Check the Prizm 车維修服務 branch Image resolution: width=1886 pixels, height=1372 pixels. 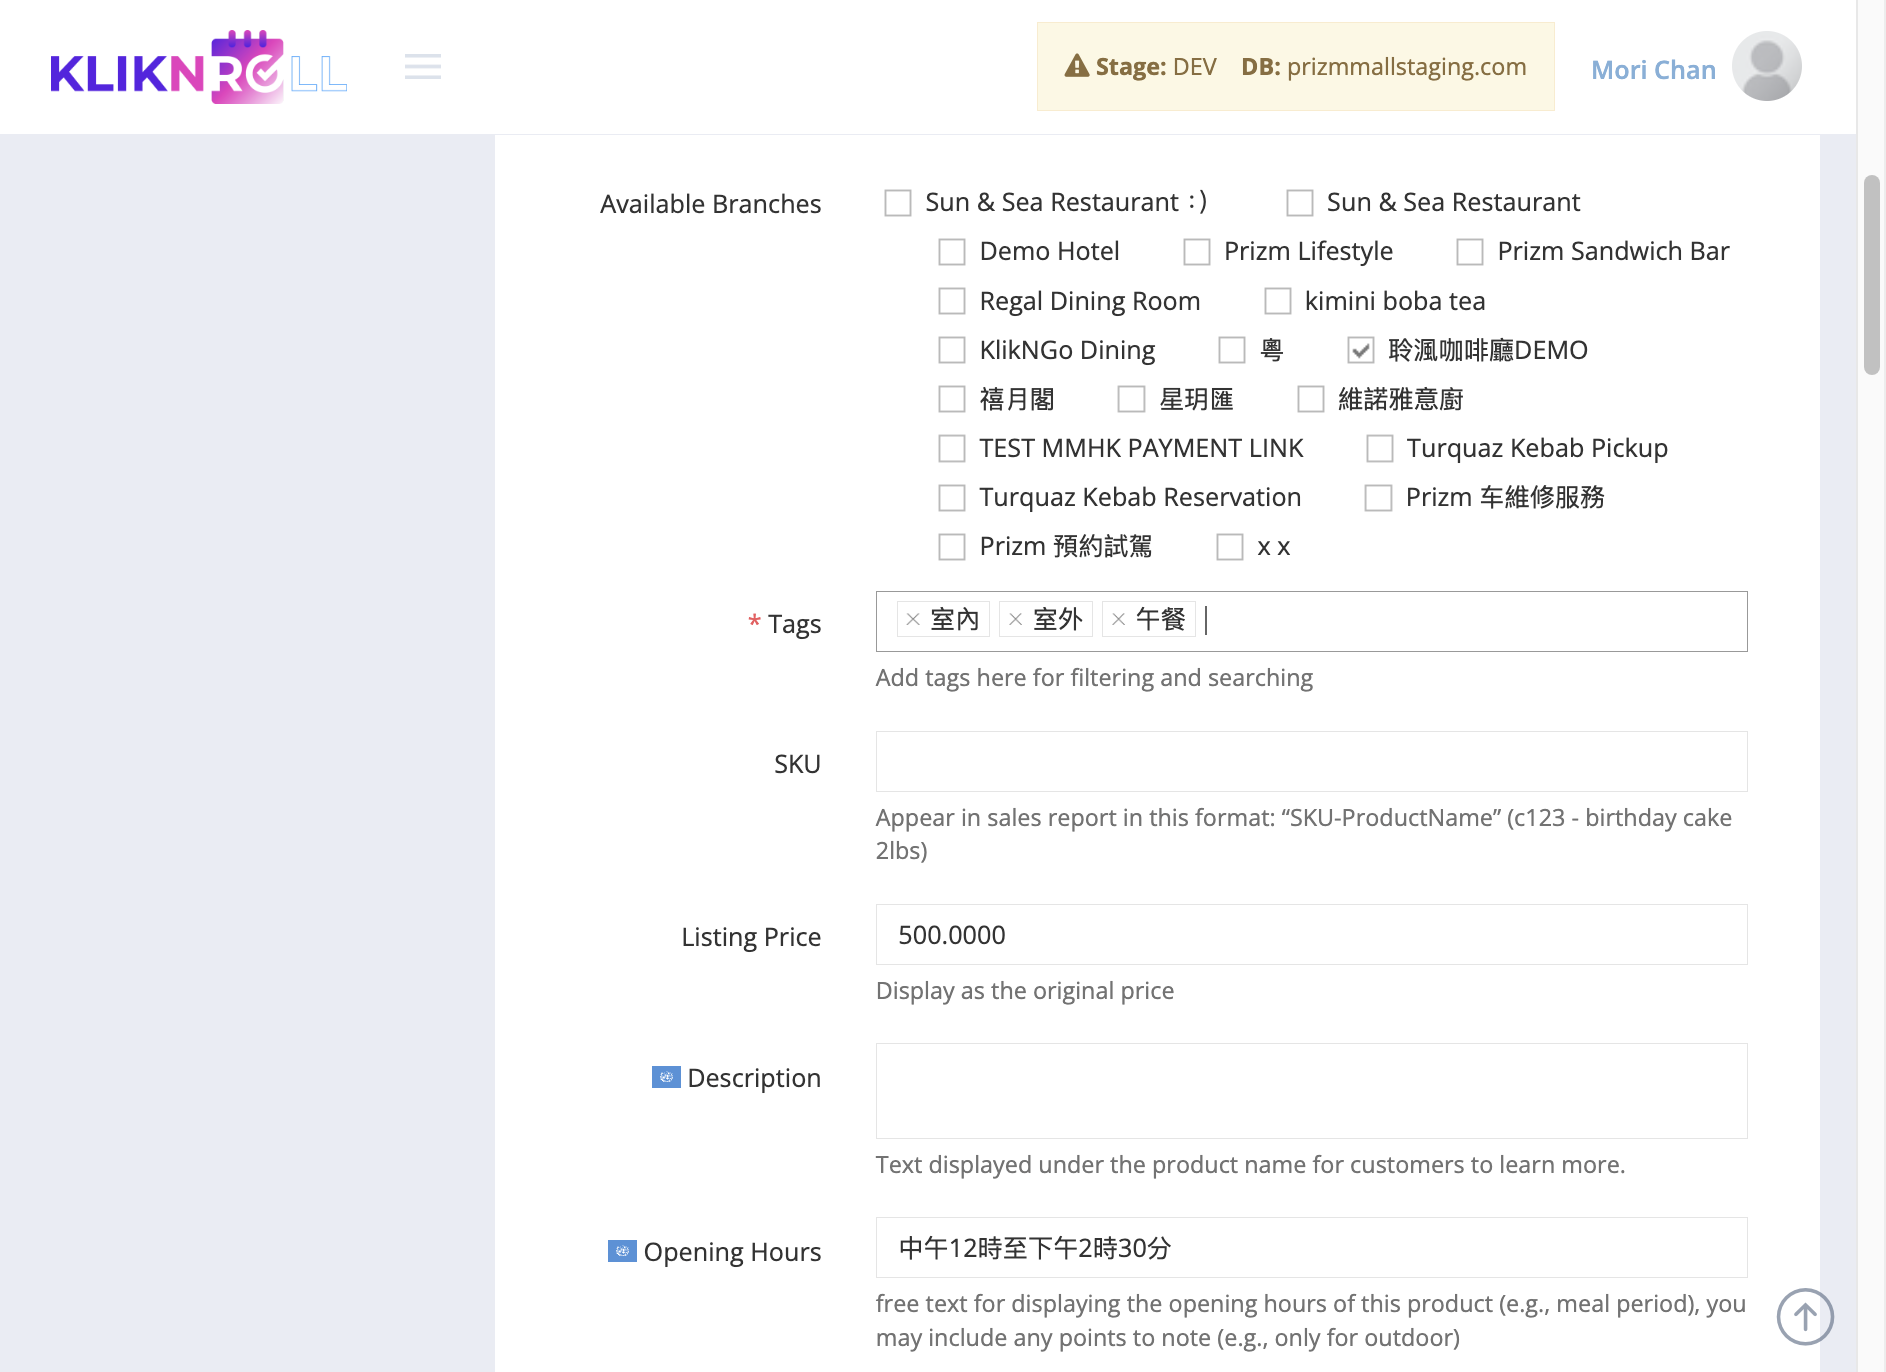tap(1379, 497)
